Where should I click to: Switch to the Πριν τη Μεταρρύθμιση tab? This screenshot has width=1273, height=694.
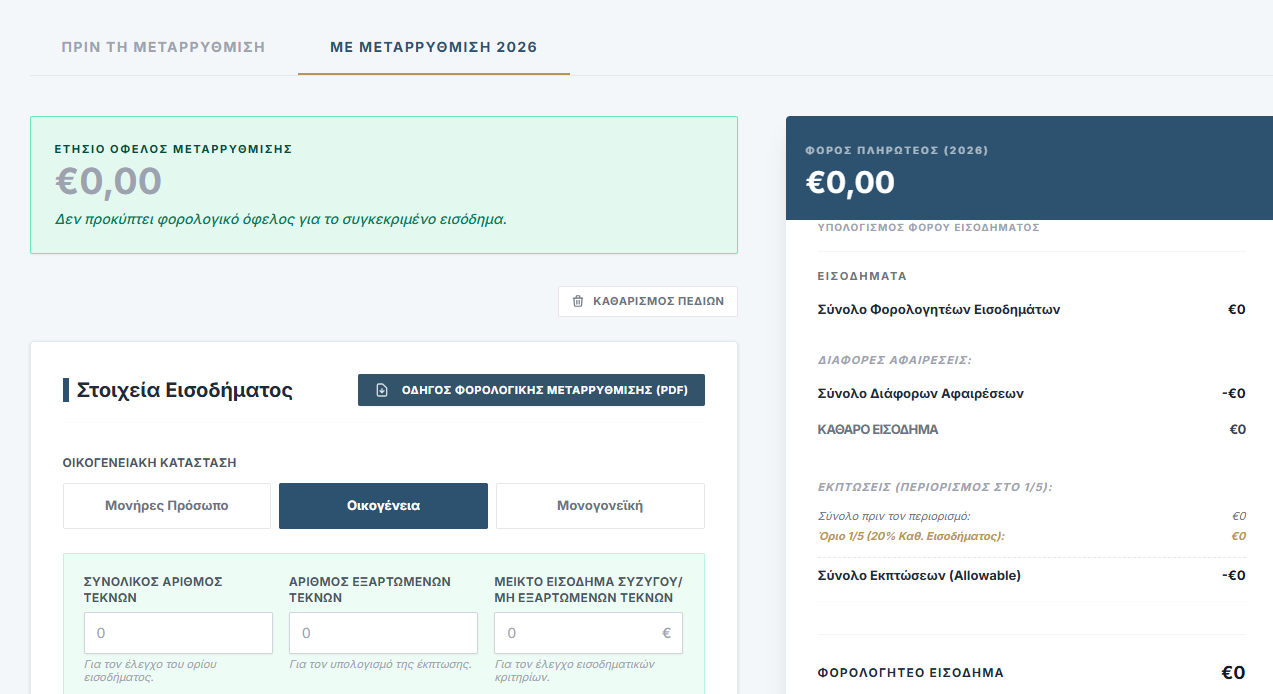[x=163, y=47]
